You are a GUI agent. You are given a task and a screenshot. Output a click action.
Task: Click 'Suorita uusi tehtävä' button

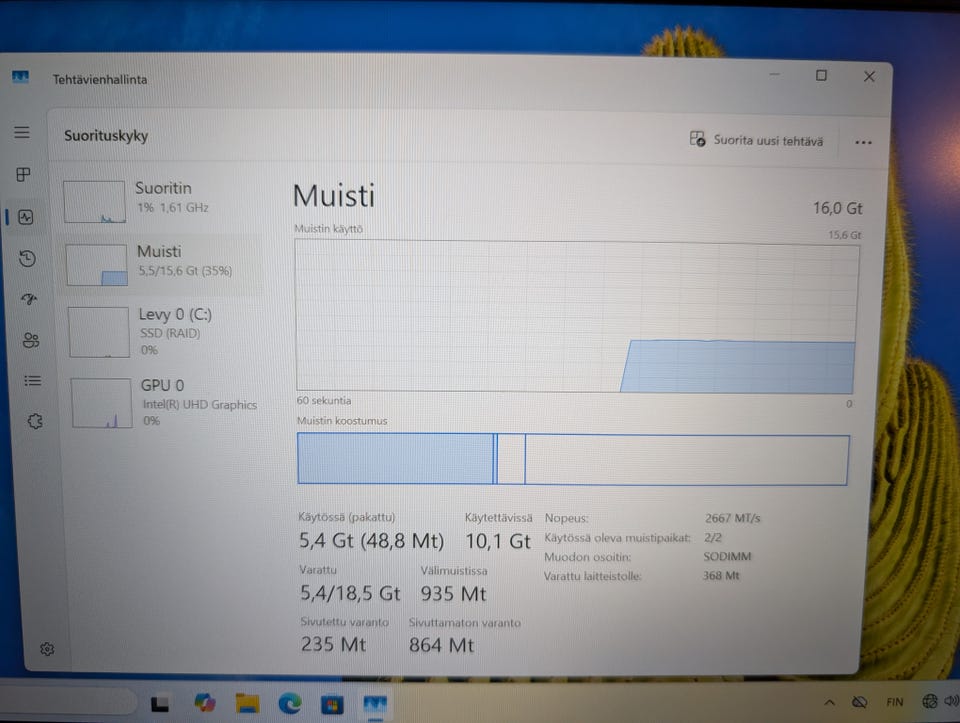(757, 140)
